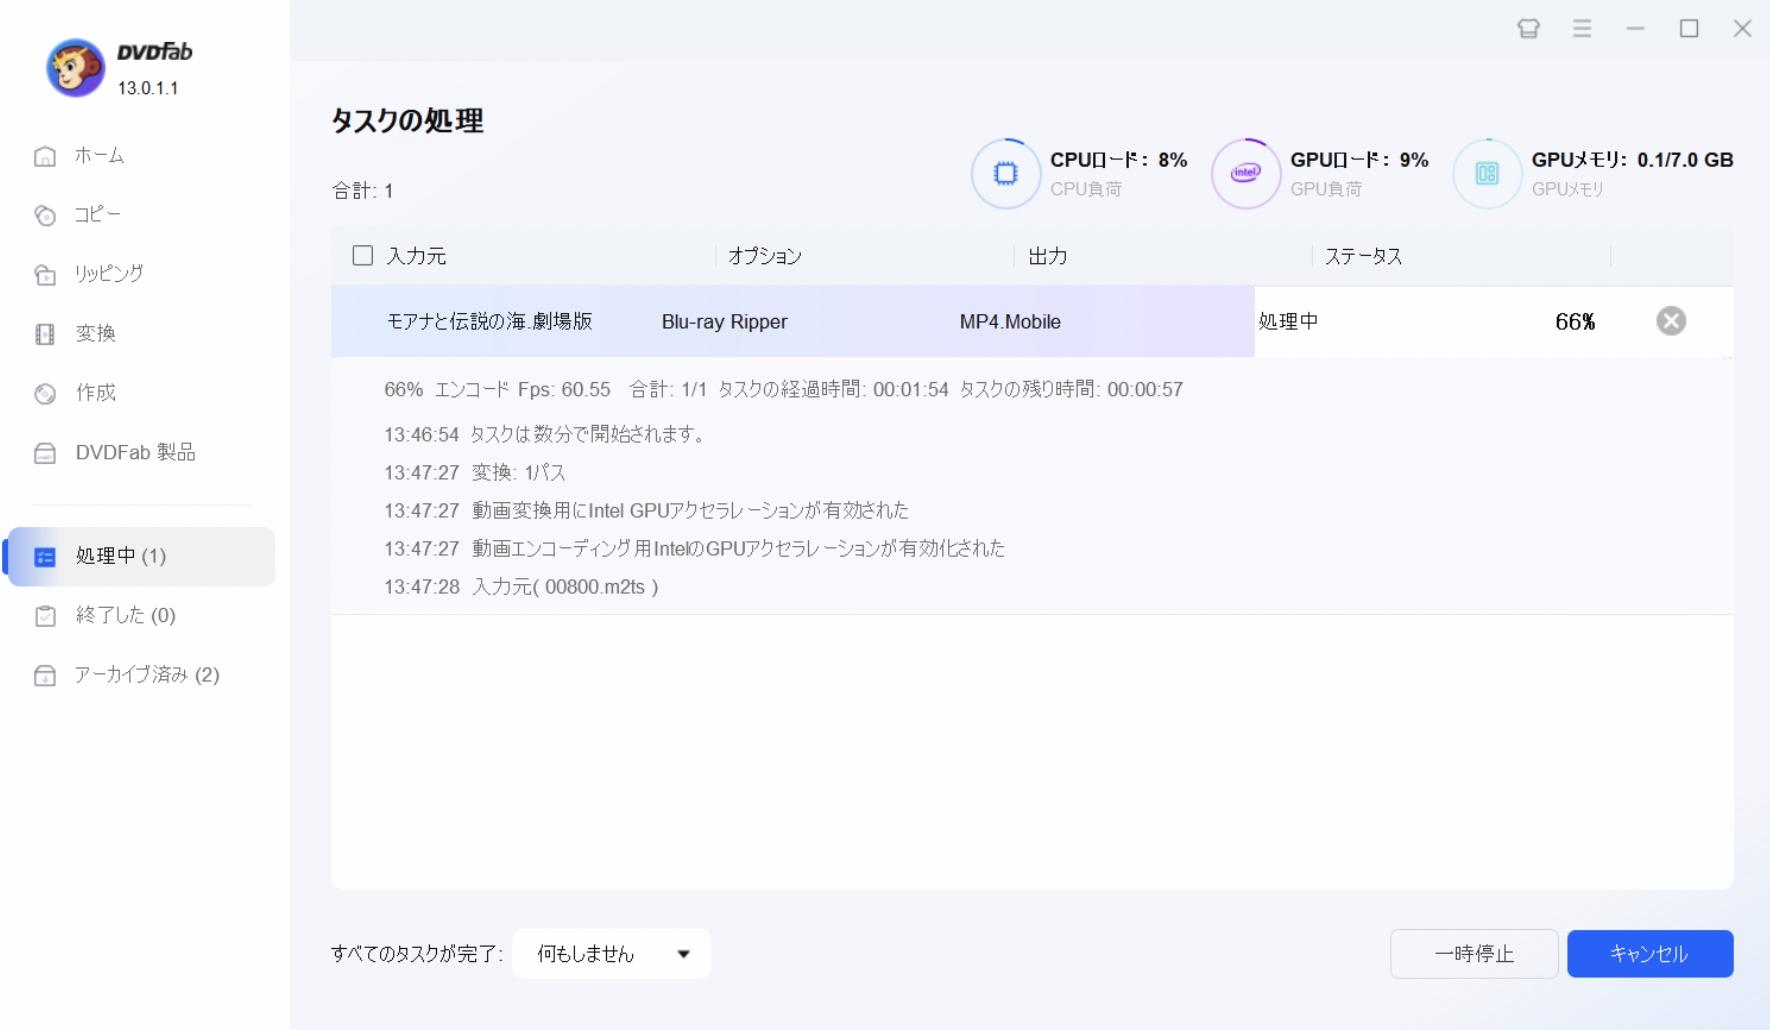The image size is (1770, 1030).
Task: Click the 入力元 column header label
Action: [x=416, y=257]
